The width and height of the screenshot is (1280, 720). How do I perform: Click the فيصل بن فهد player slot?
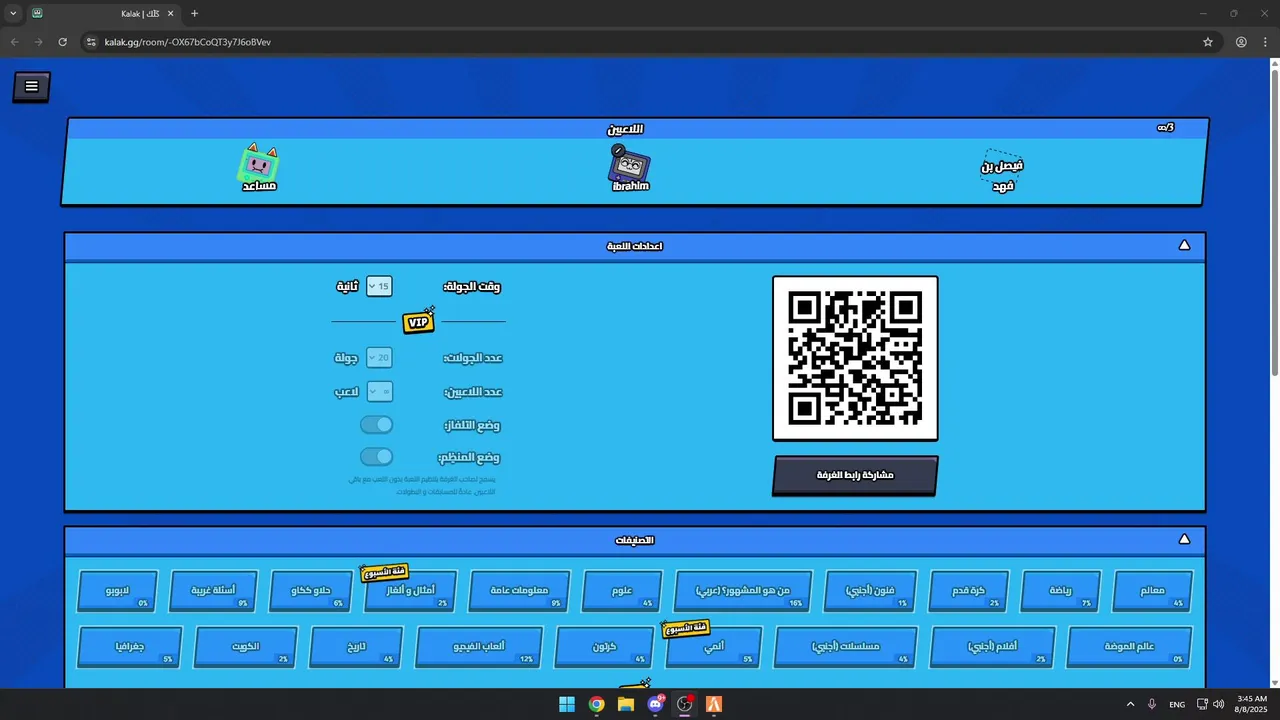click(1002, 172)
